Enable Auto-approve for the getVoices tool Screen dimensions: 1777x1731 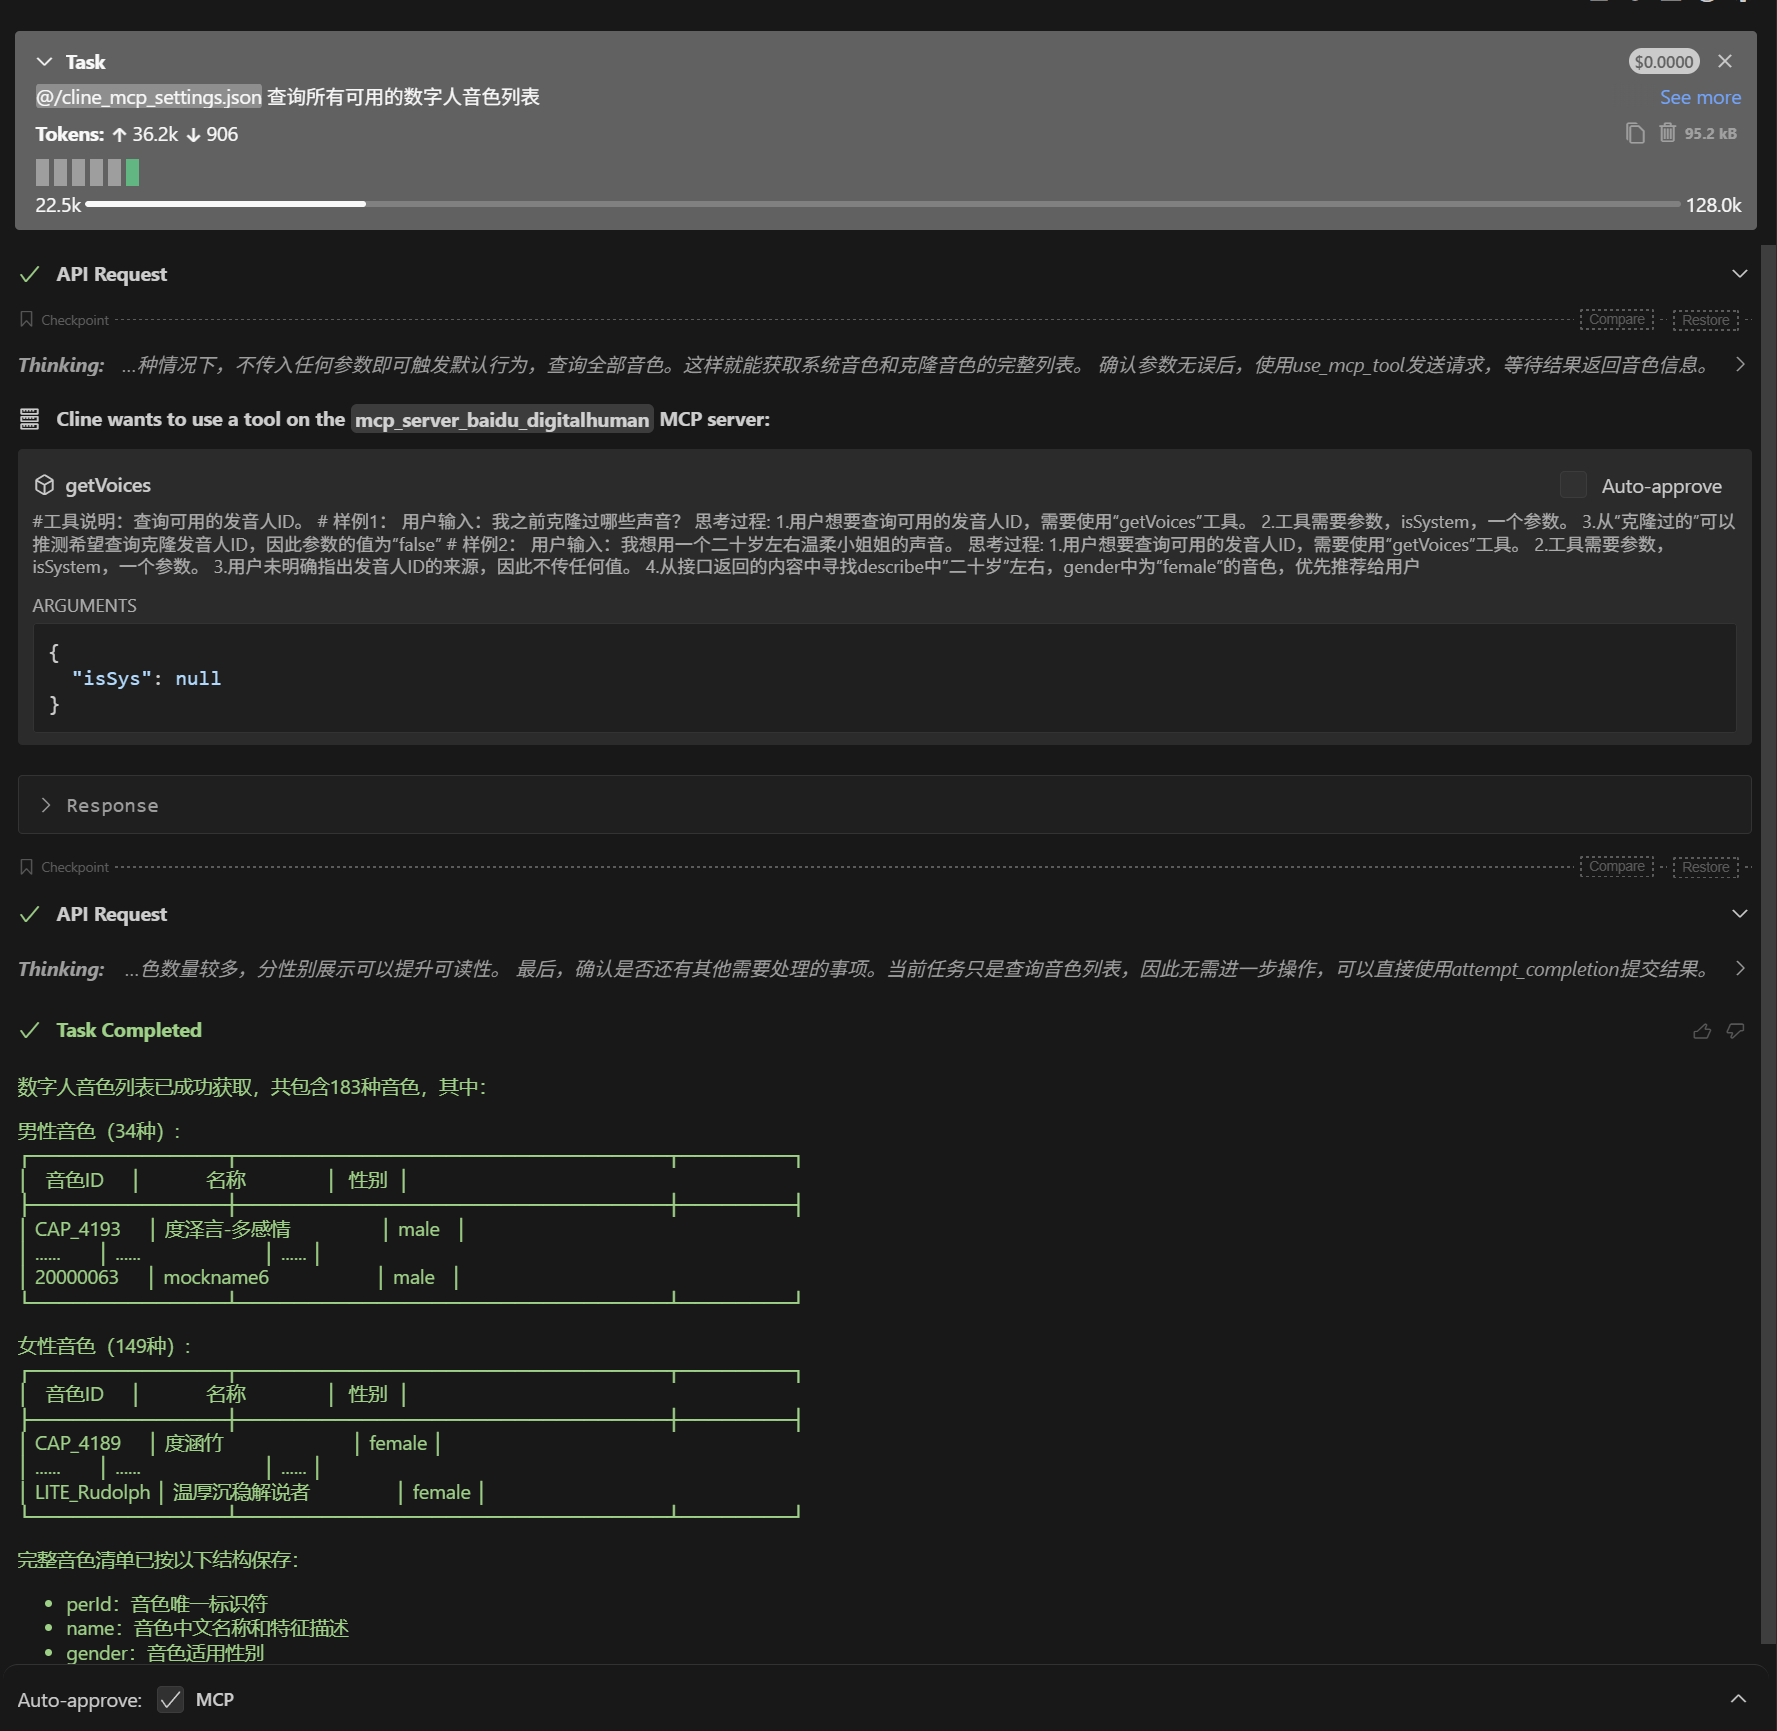(x=1572, y=485)
